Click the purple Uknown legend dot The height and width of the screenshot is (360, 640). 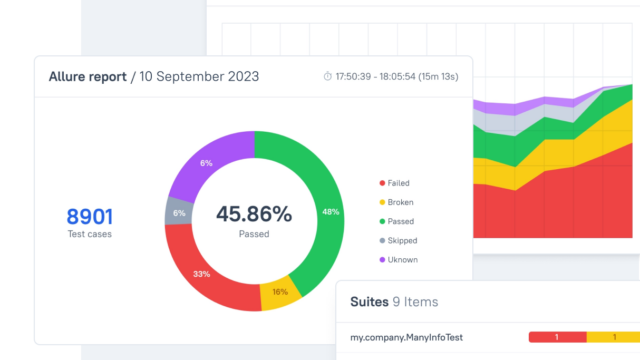(382, 260)
